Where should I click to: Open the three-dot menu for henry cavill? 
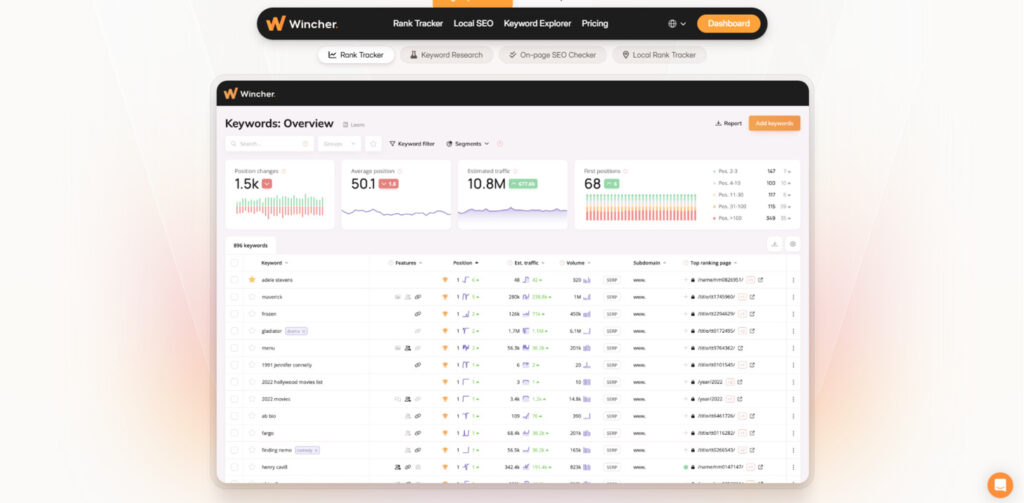(793, 467)
